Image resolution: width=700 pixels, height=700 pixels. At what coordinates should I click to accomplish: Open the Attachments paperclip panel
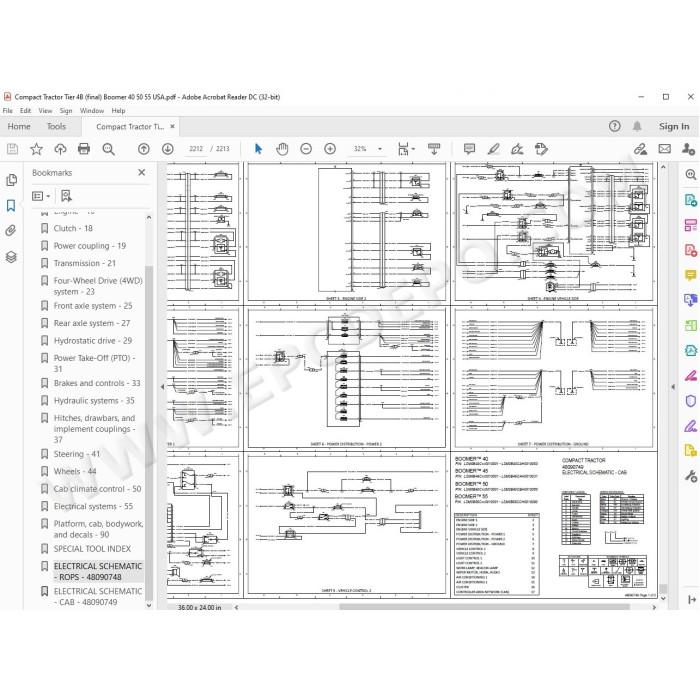(x=11, y=230)
